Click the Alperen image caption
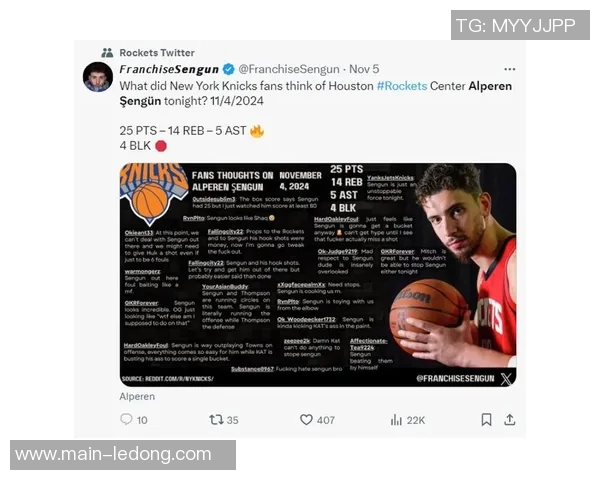This screenshot has height=480, width=600. coord(137,397)
